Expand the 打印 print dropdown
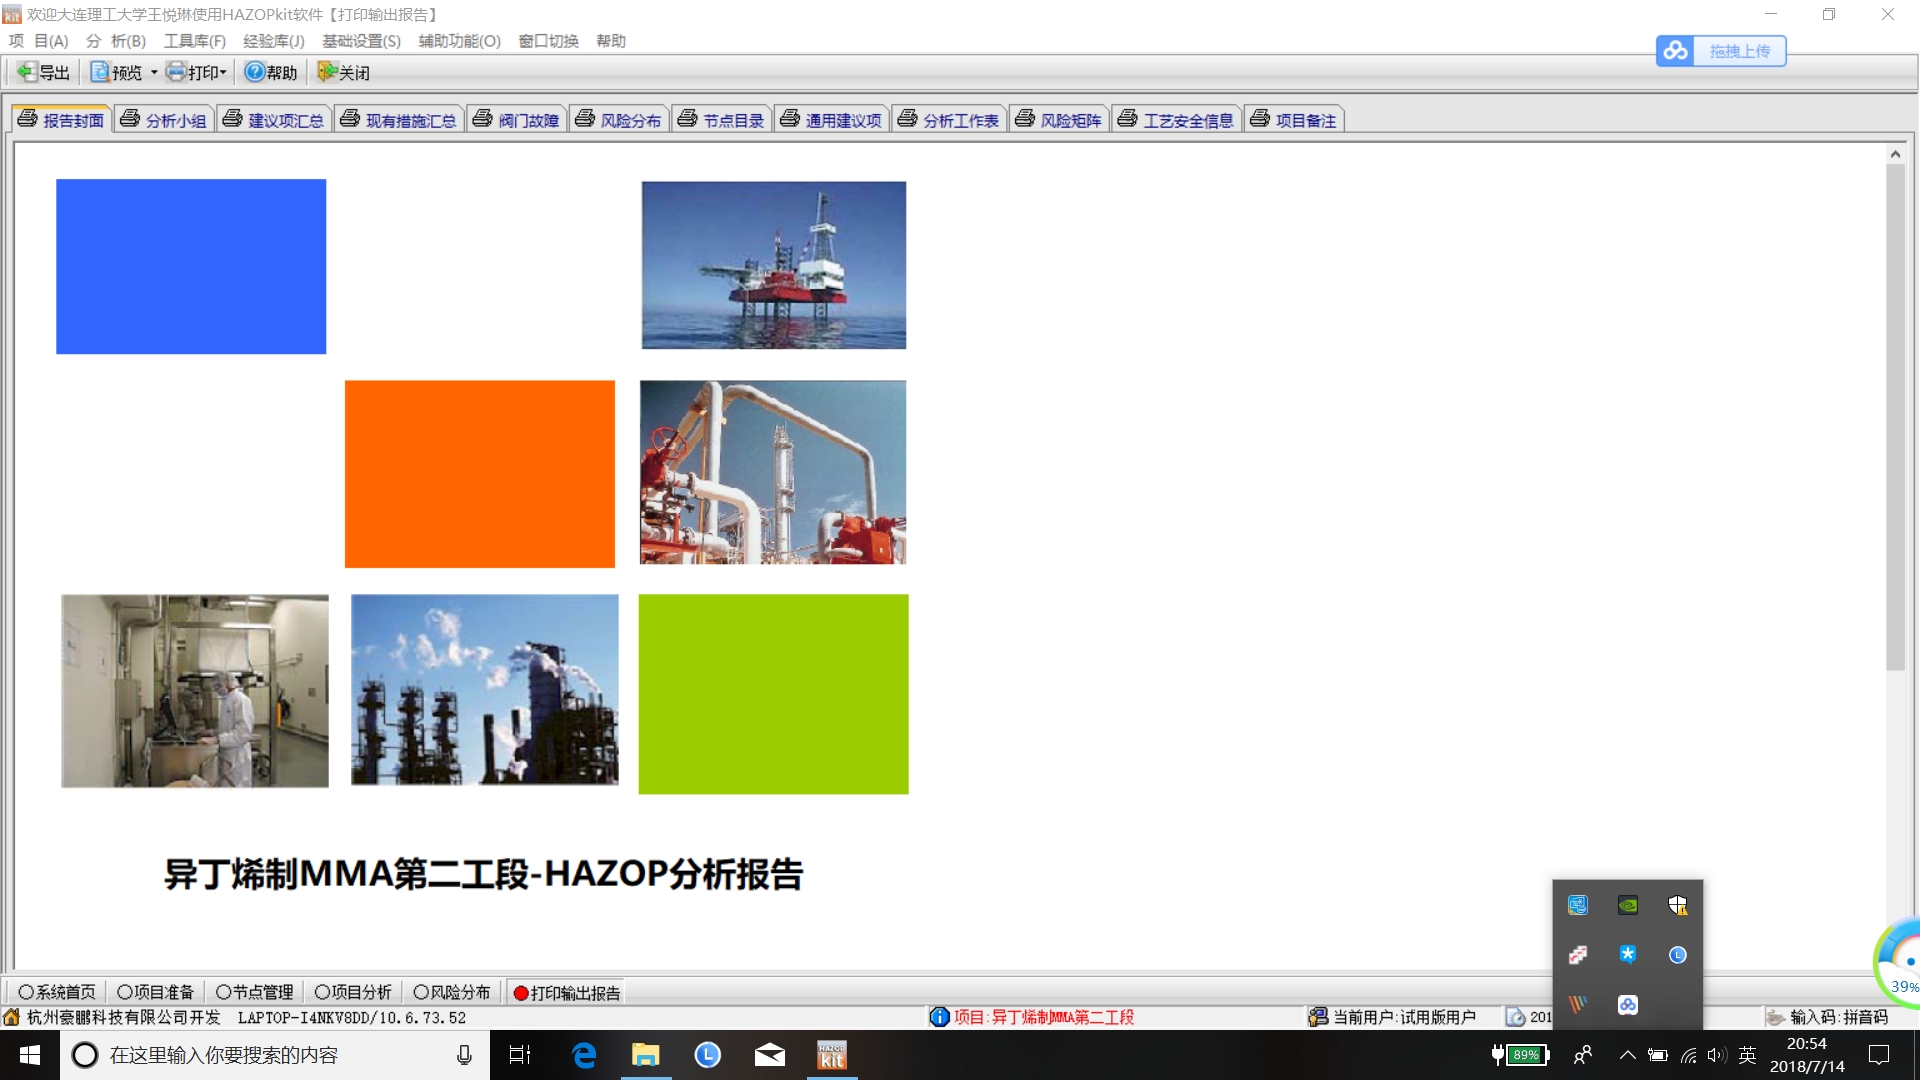This screenshot has height=1080, width=1920. pos(223,72)
